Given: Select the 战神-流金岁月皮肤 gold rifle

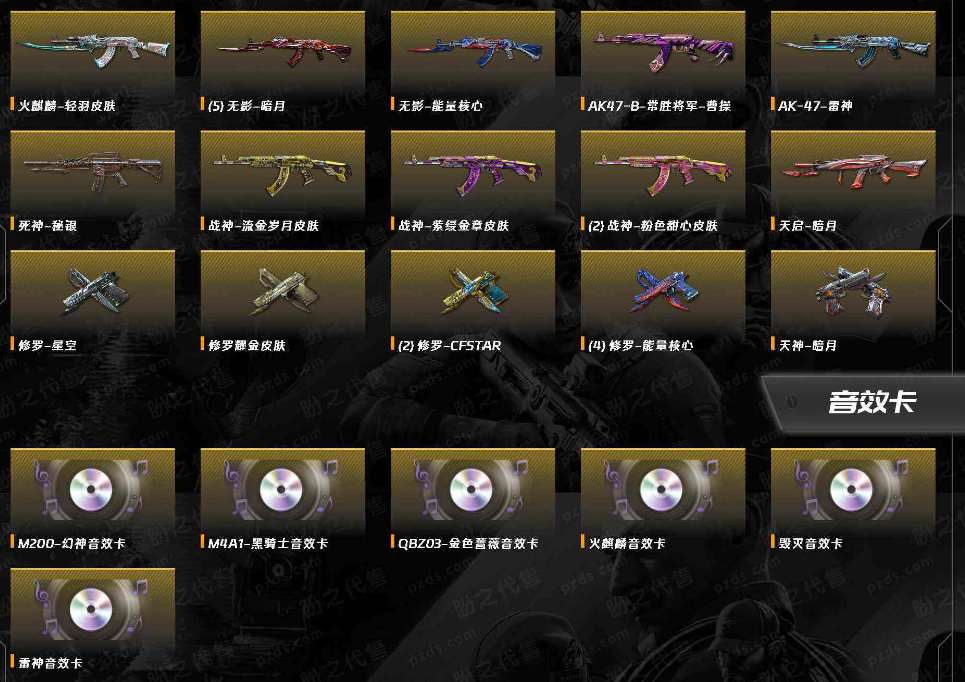Looking at the screenshot, I should 283,172.
